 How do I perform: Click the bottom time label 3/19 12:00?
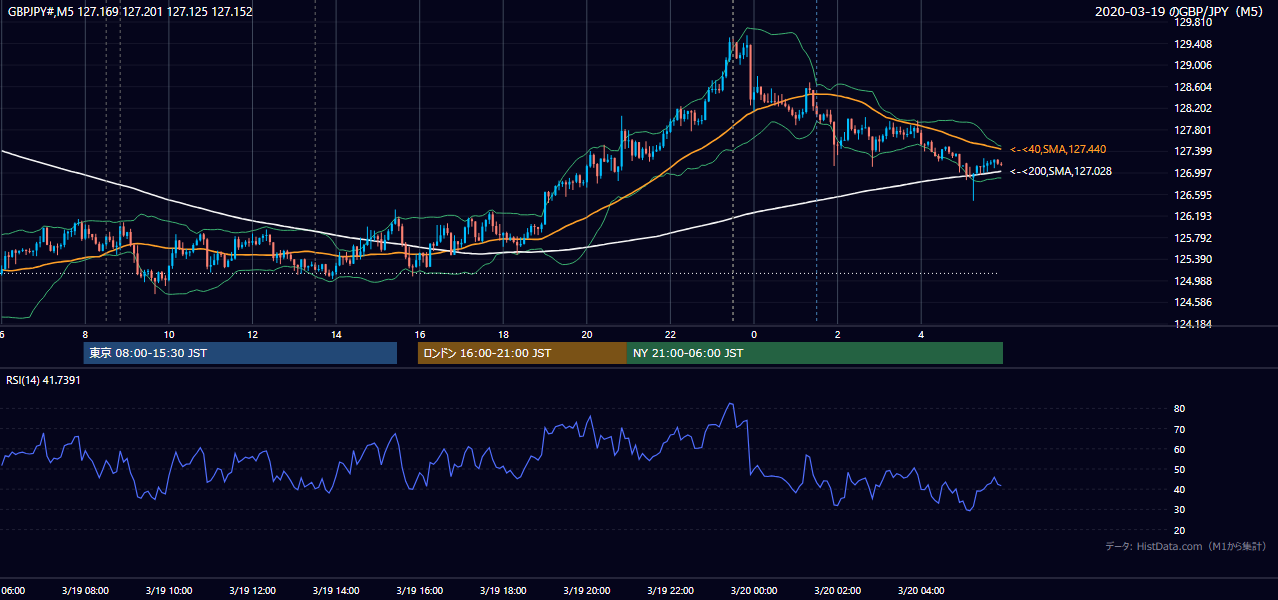click(x=251, y=591)
